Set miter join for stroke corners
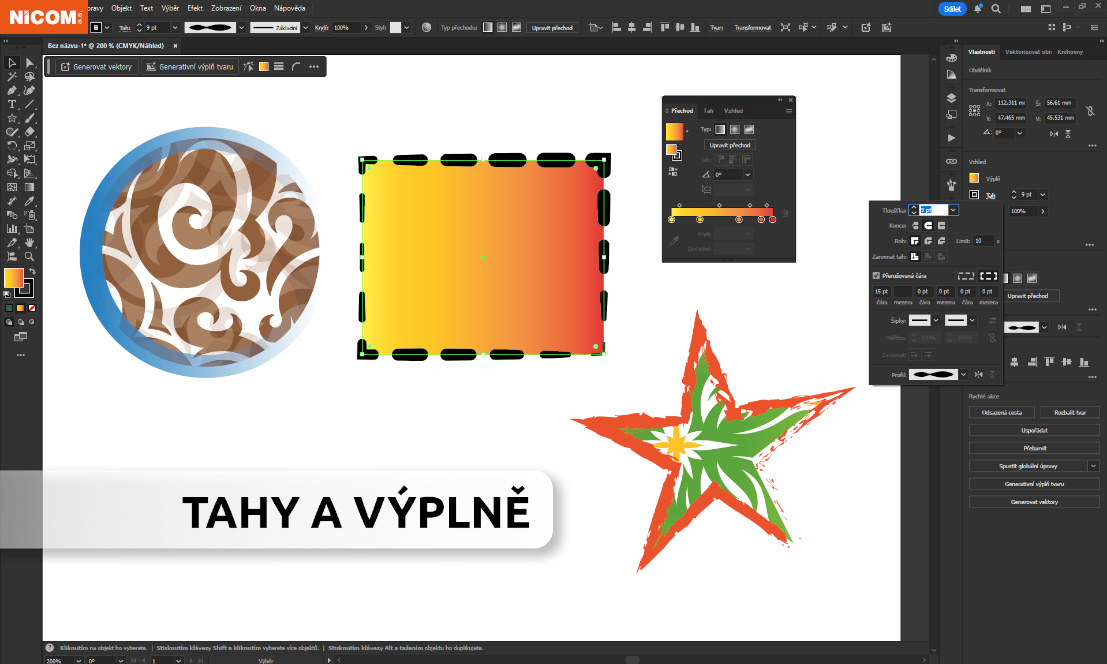 [x=915, y=241]
